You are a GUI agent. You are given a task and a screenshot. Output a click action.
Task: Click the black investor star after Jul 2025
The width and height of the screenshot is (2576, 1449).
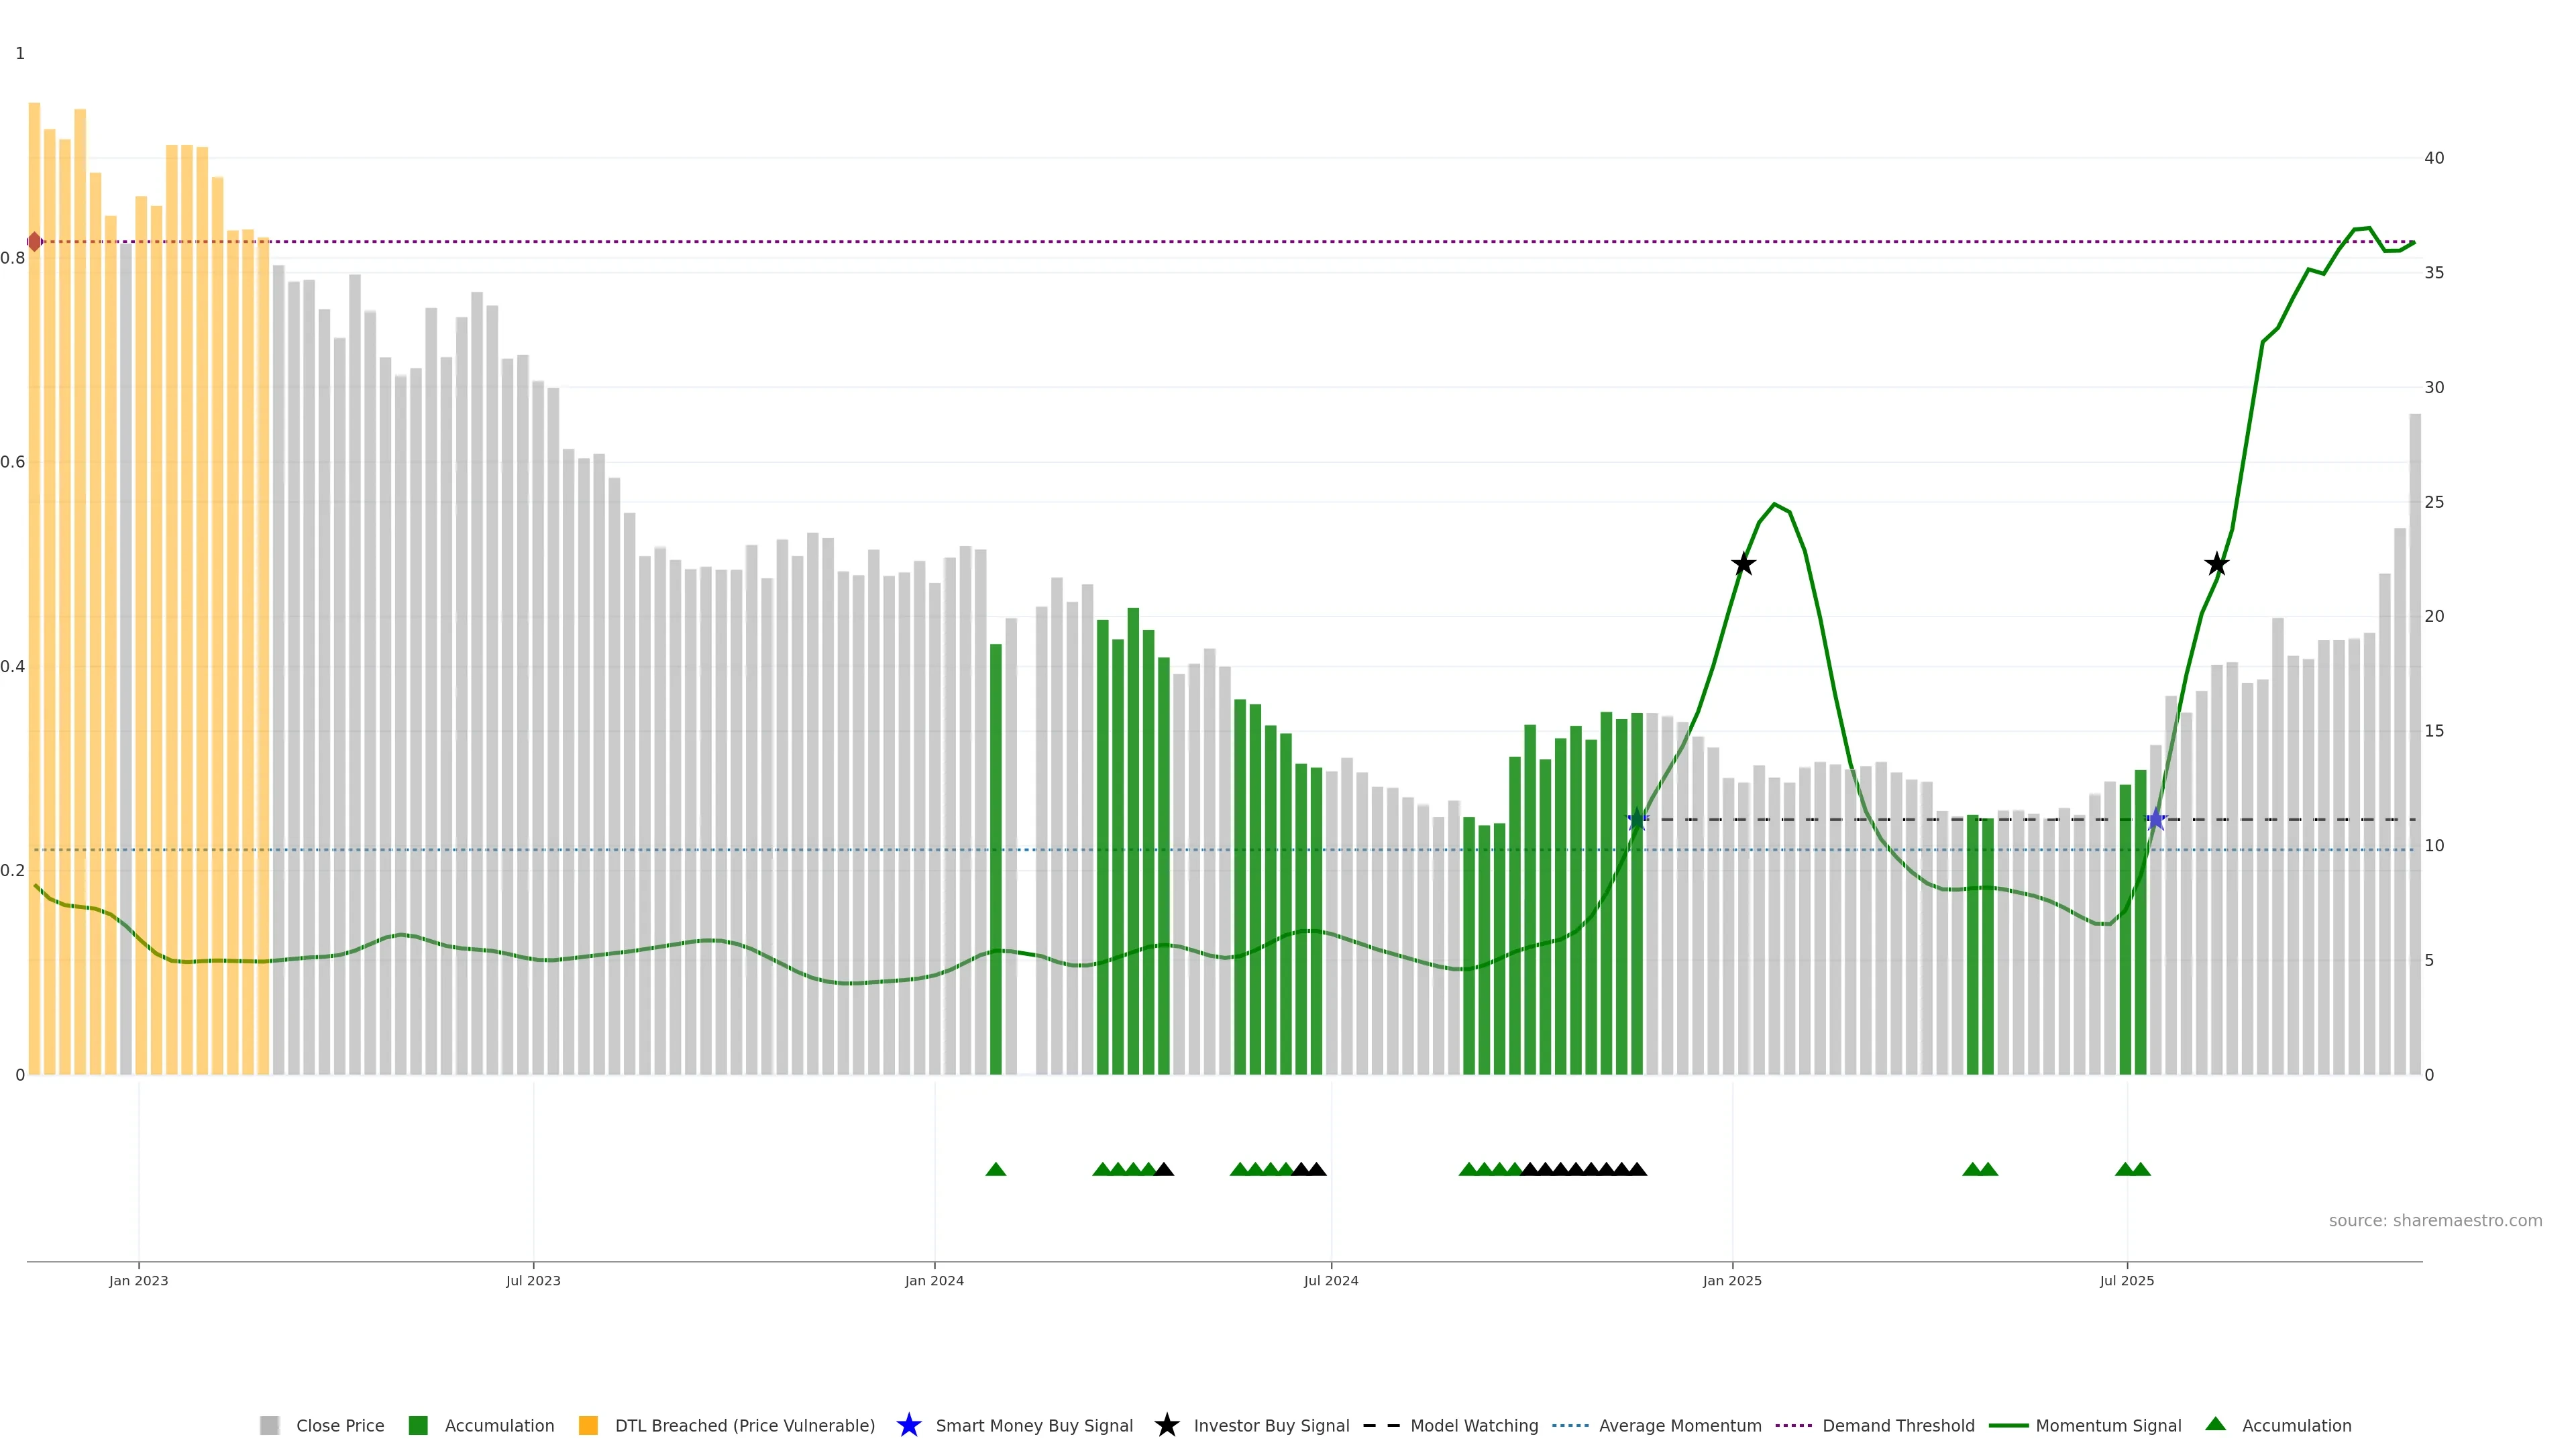[x=2216, y=564]
